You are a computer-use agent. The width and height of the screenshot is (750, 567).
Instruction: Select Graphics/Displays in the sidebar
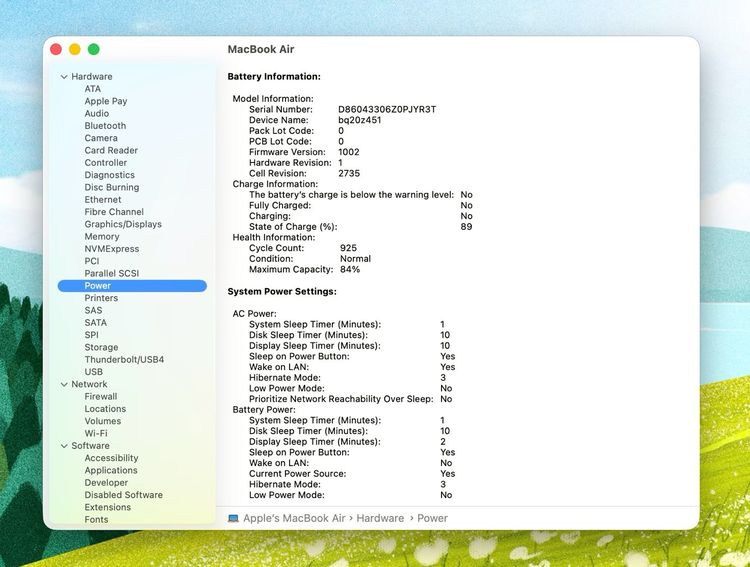pyautogui.click(x=123, y=224)
